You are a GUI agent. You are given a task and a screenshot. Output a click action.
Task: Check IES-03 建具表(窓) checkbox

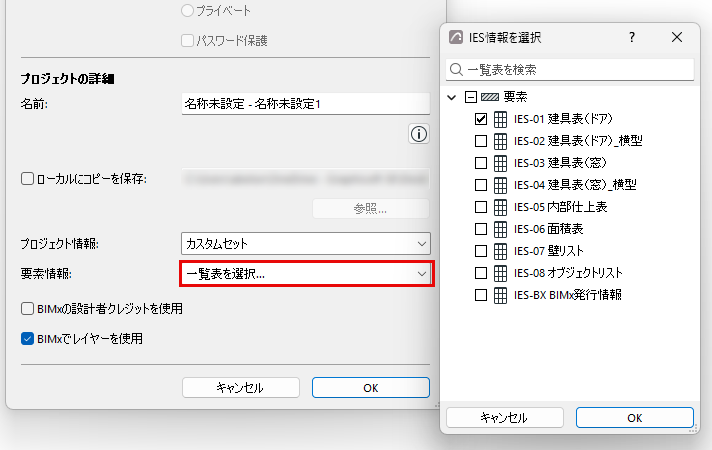click(480, 163)
